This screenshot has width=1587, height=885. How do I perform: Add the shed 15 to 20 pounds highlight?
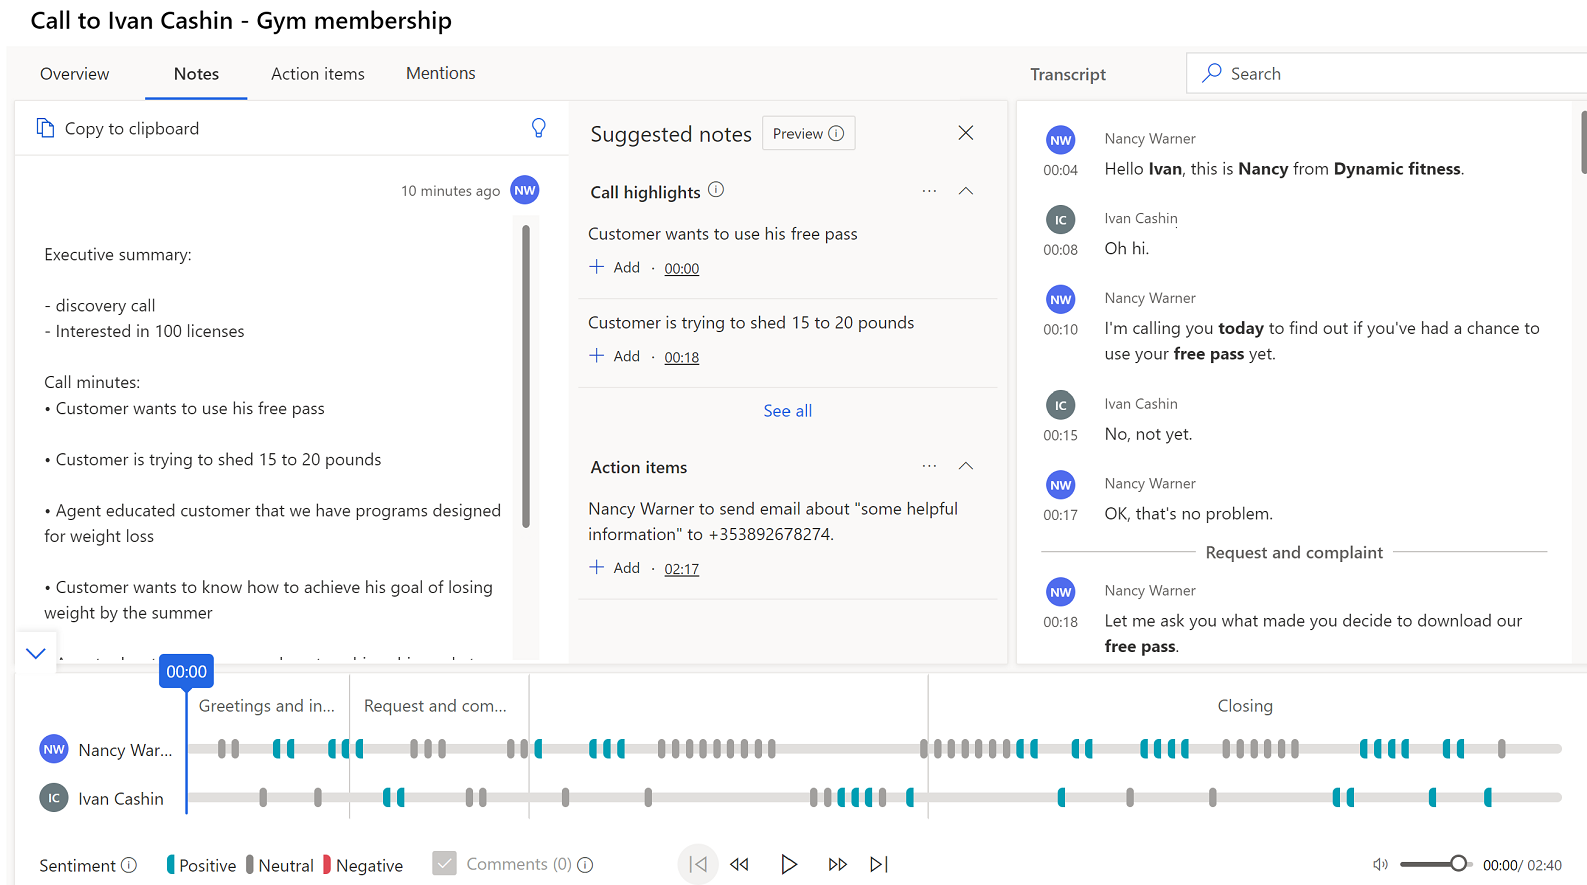614,356
